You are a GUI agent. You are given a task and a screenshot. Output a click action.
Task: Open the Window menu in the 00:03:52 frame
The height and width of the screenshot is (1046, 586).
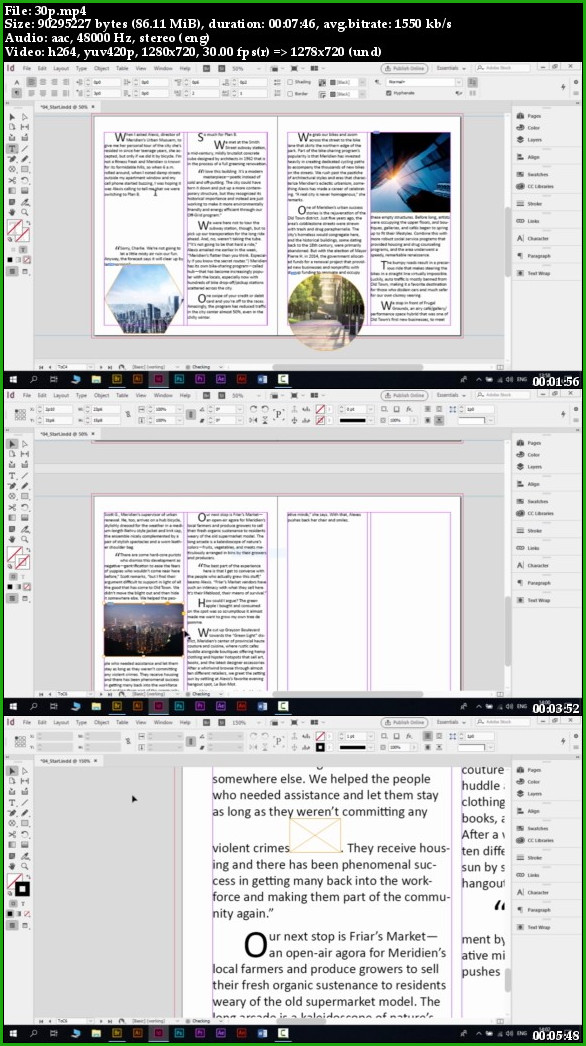point(163,396)
